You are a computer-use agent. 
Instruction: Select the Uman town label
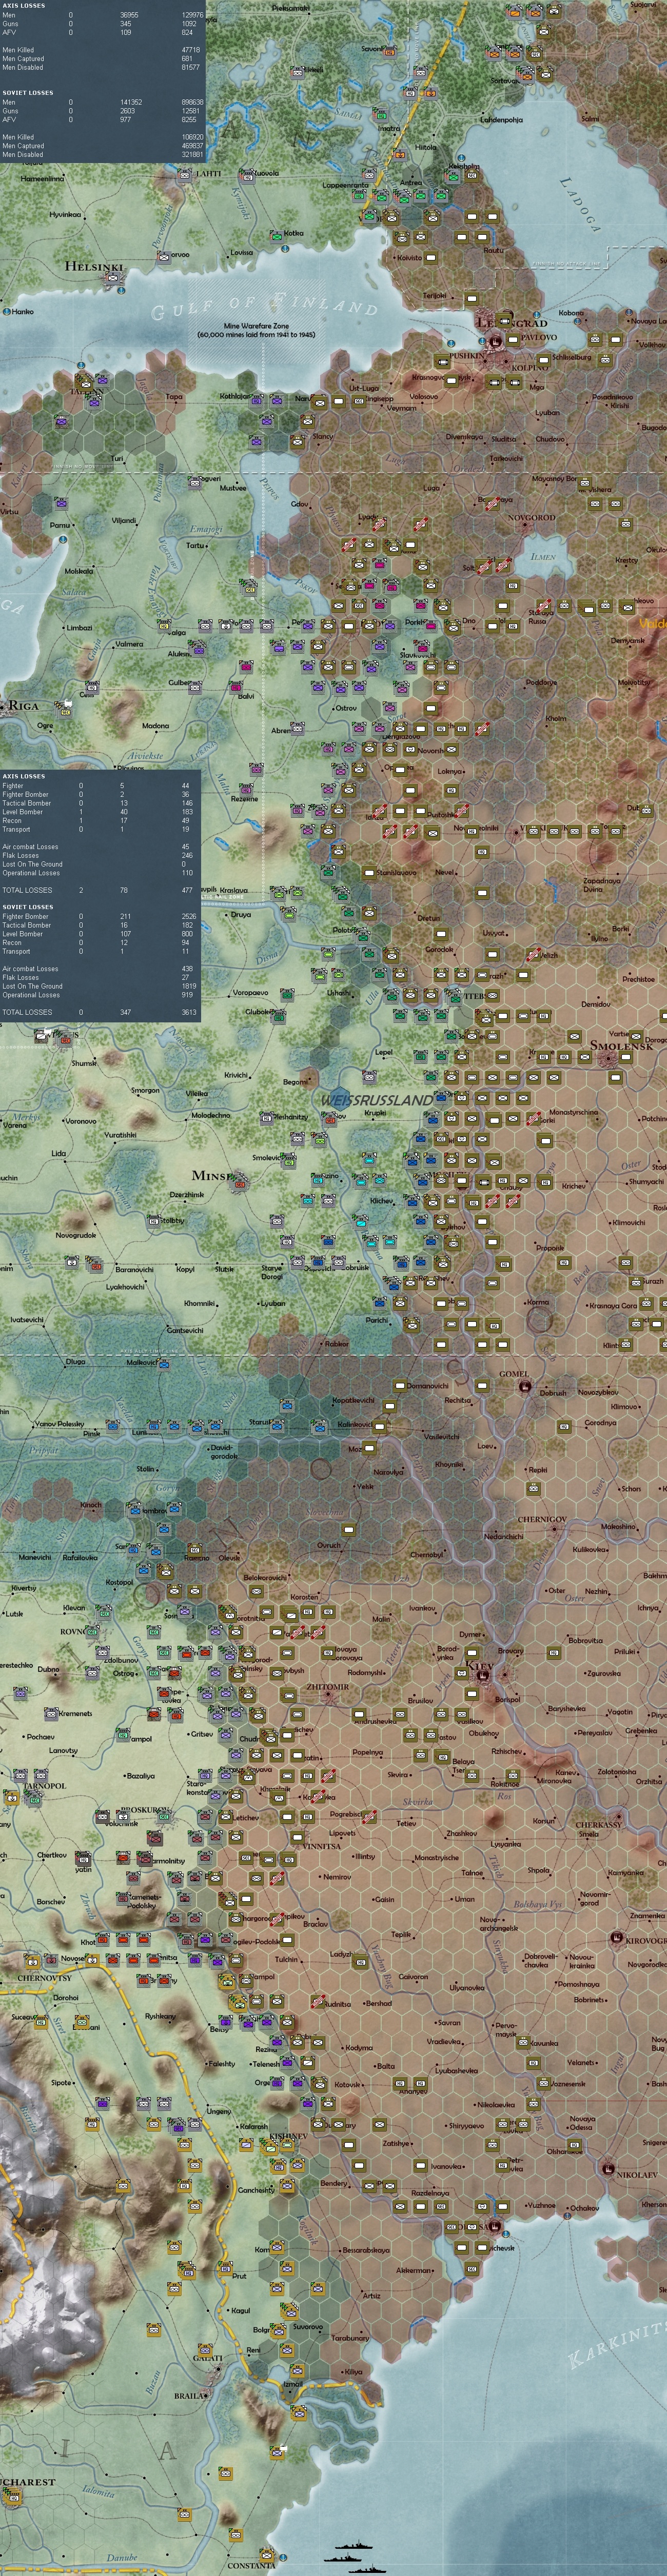tap(465, 1899)
